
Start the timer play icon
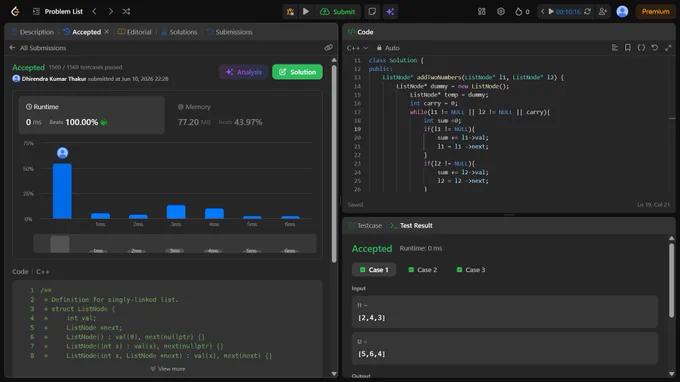[x=551, y=12]
